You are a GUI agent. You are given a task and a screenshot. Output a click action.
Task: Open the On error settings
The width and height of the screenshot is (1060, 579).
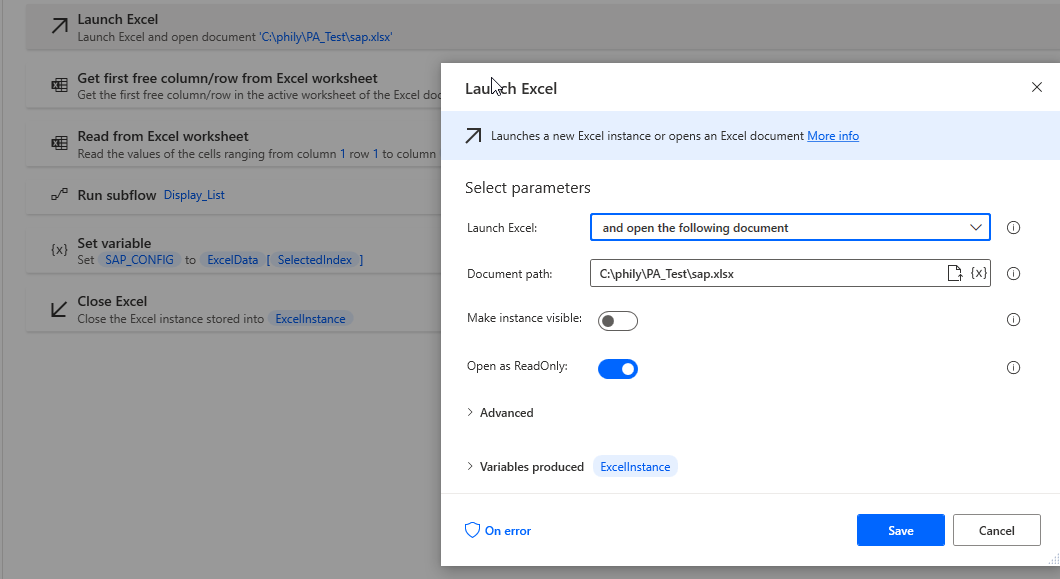[498, 531]
